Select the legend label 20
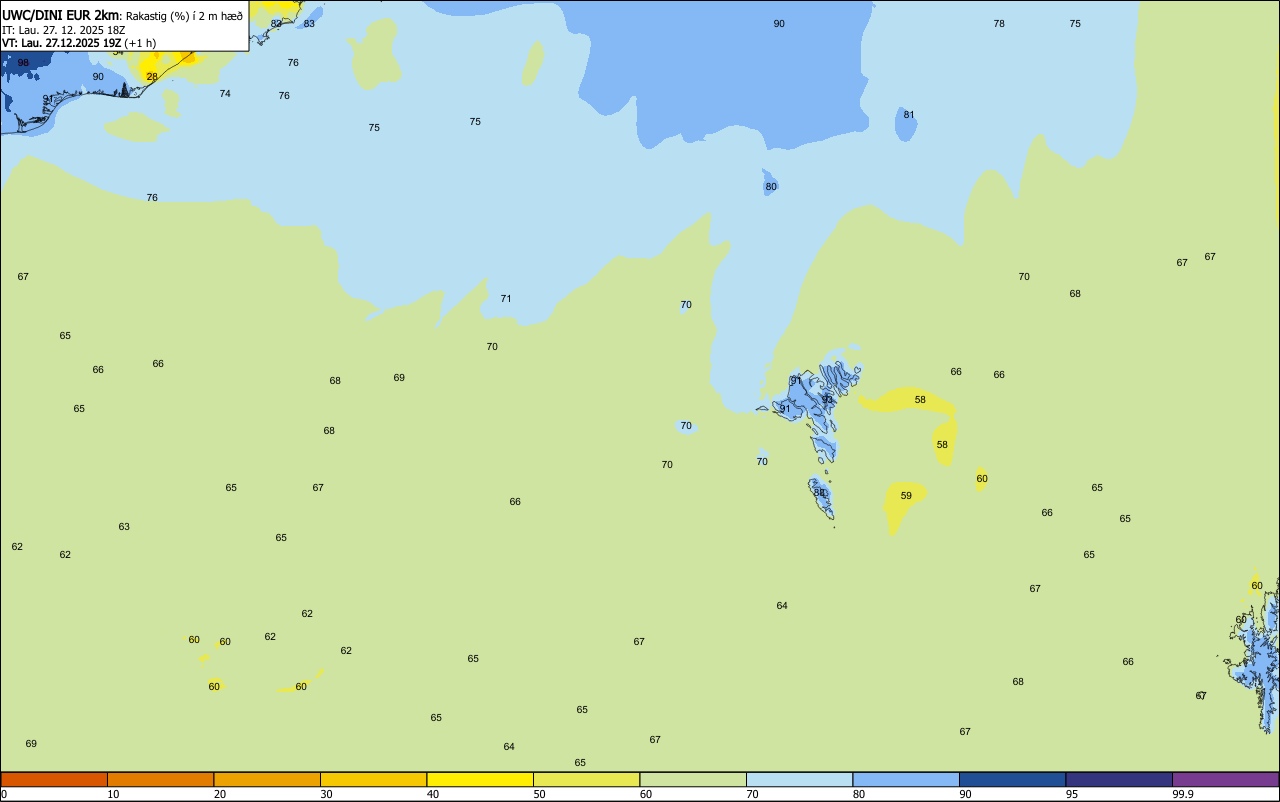This screenshot has height=802, width=1280. pos(220,794)
